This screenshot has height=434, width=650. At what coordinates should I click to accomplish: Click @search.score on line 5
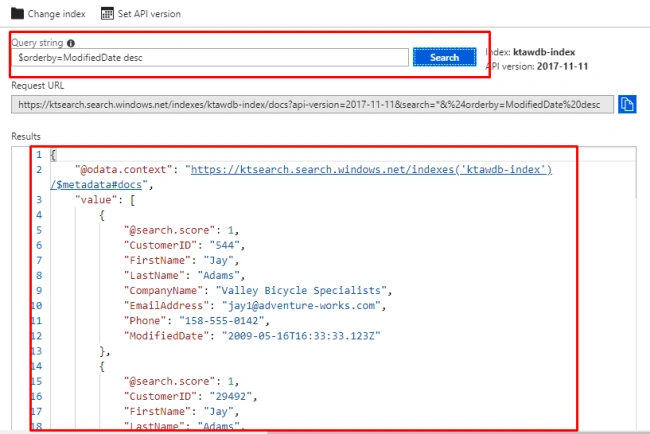(170, 230)
